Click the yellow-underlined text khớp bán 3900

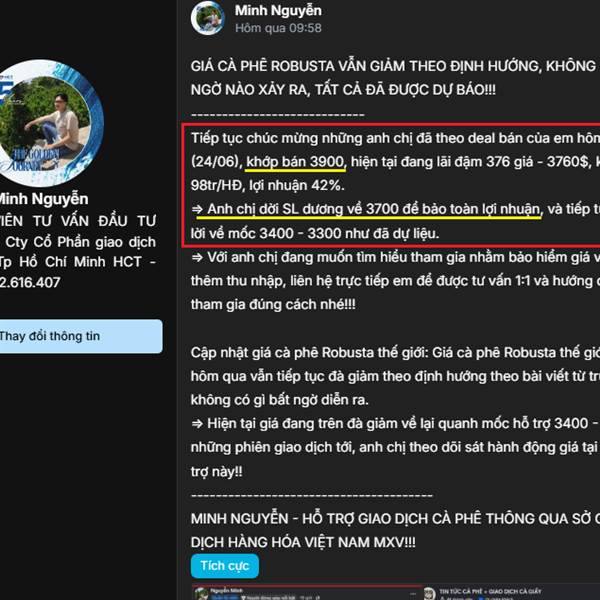[x=295, y=162]
